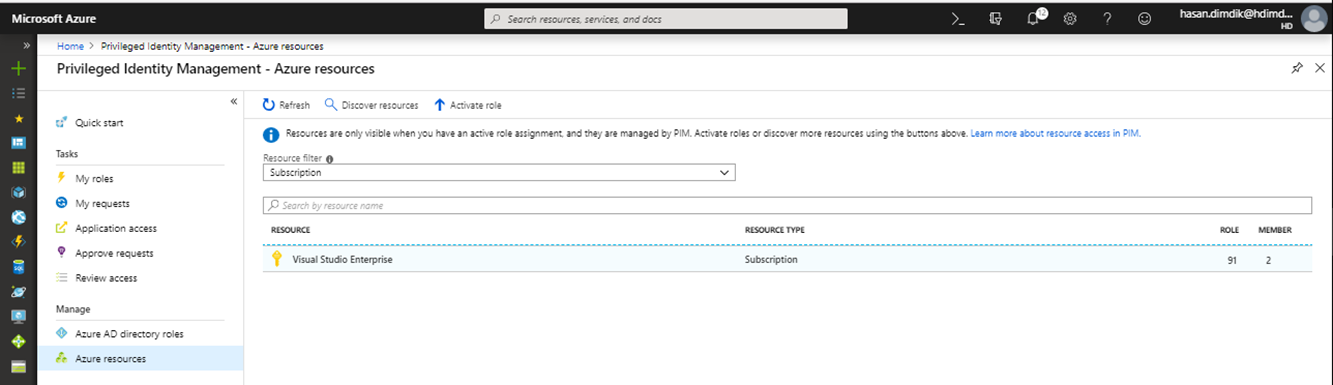Pin this blade with the pin icon
The height and width of the screenshot is (385, 1333).
pos(1297,68)
